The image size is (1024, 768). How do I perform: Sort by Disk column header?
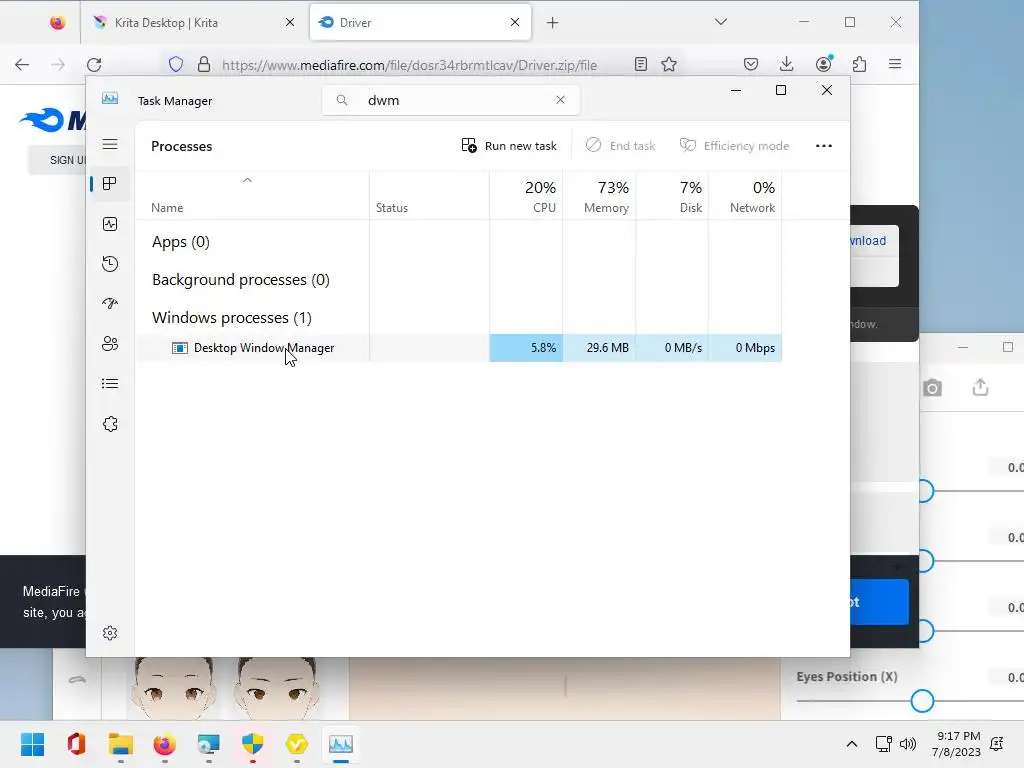click(673, 197)
